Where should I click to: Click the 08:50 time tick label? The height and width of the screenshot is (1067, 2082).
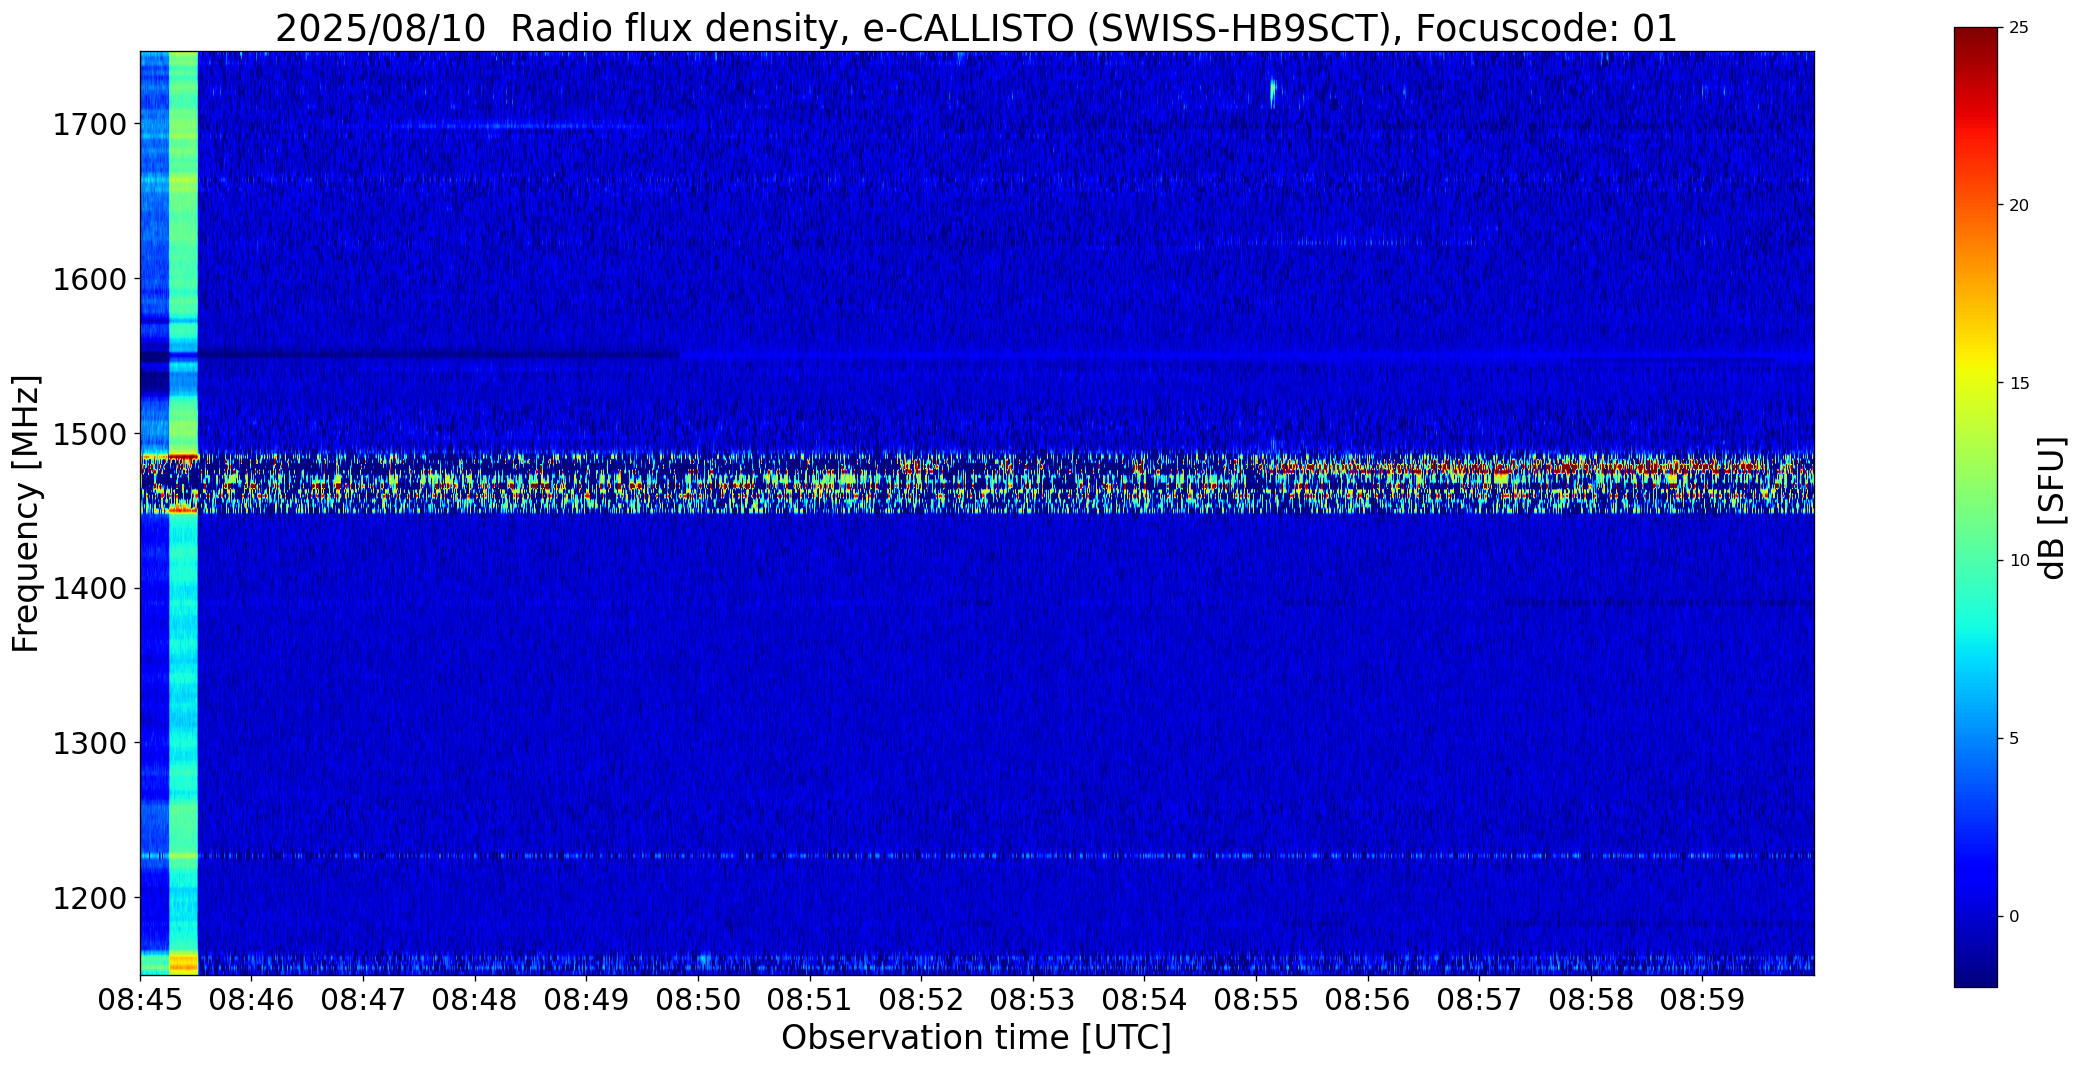coord(698,999)
